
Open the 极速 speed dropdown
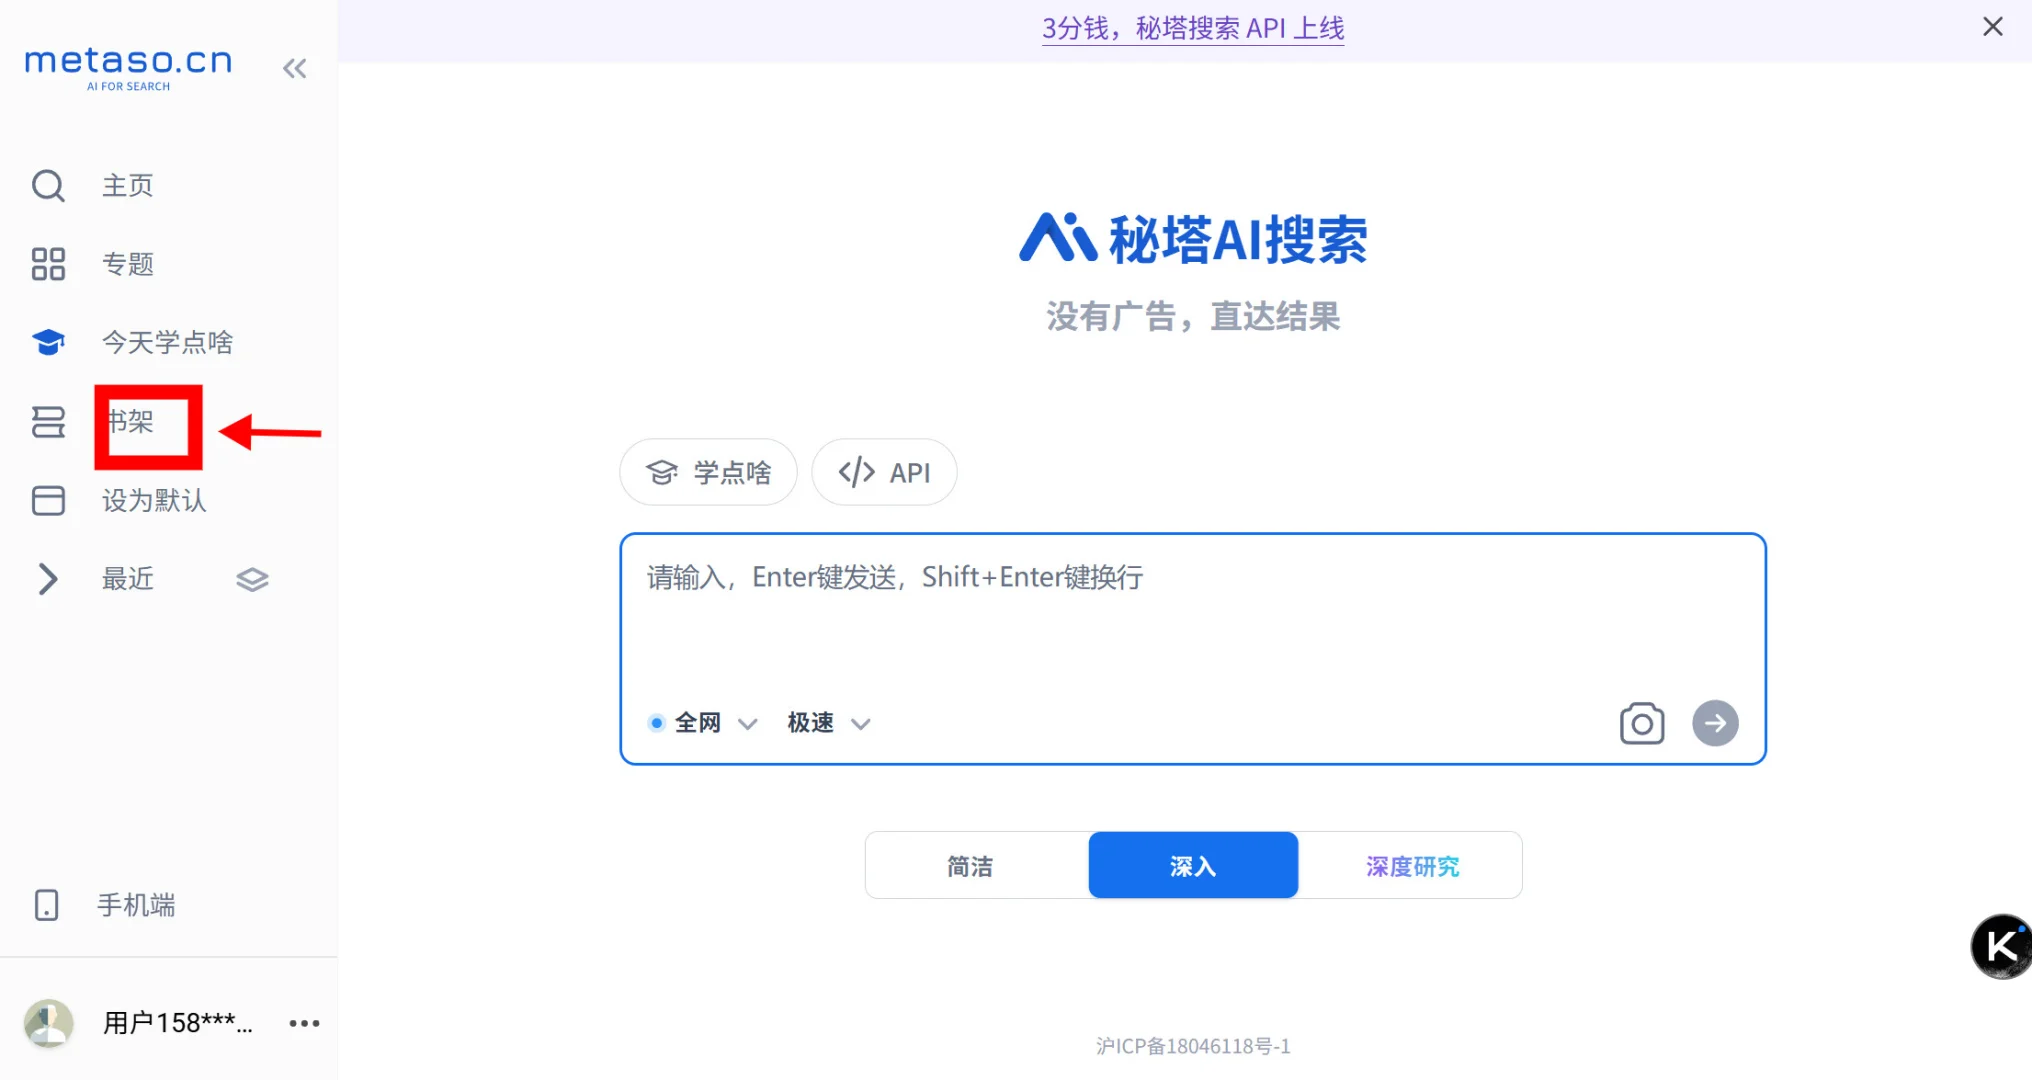pyautogui.click(x=829, y=723)
